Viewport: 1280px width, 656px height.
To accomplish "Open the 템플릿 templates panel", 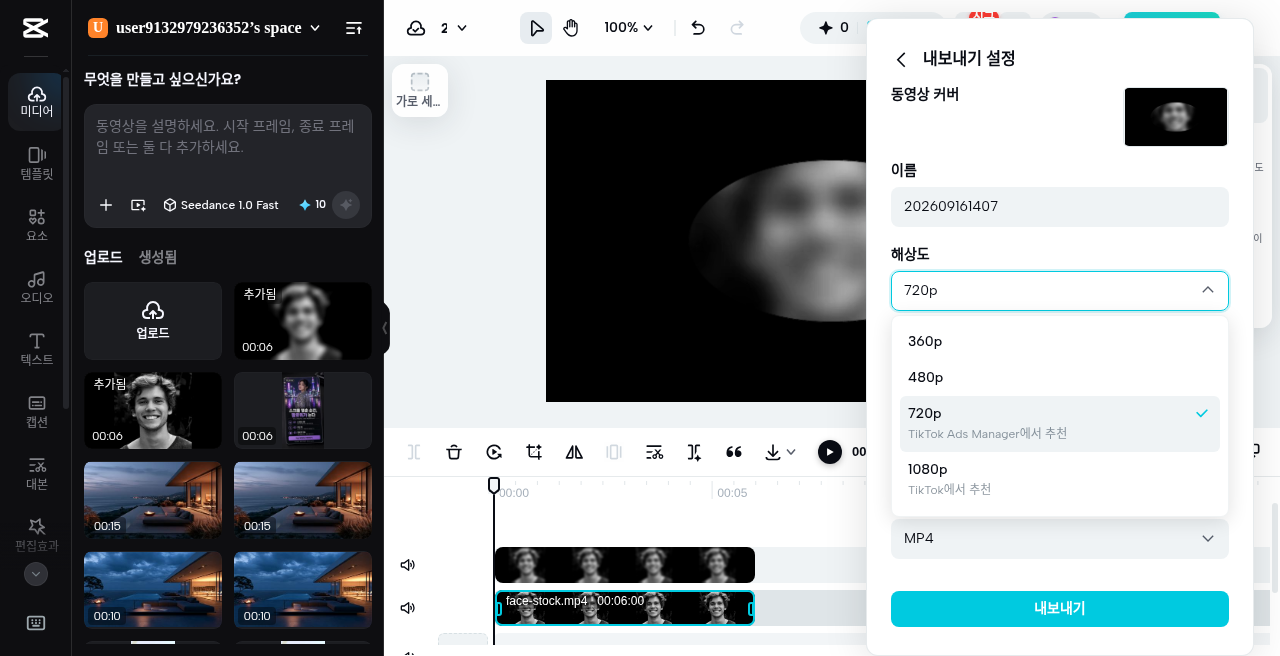I will [36, 164].
